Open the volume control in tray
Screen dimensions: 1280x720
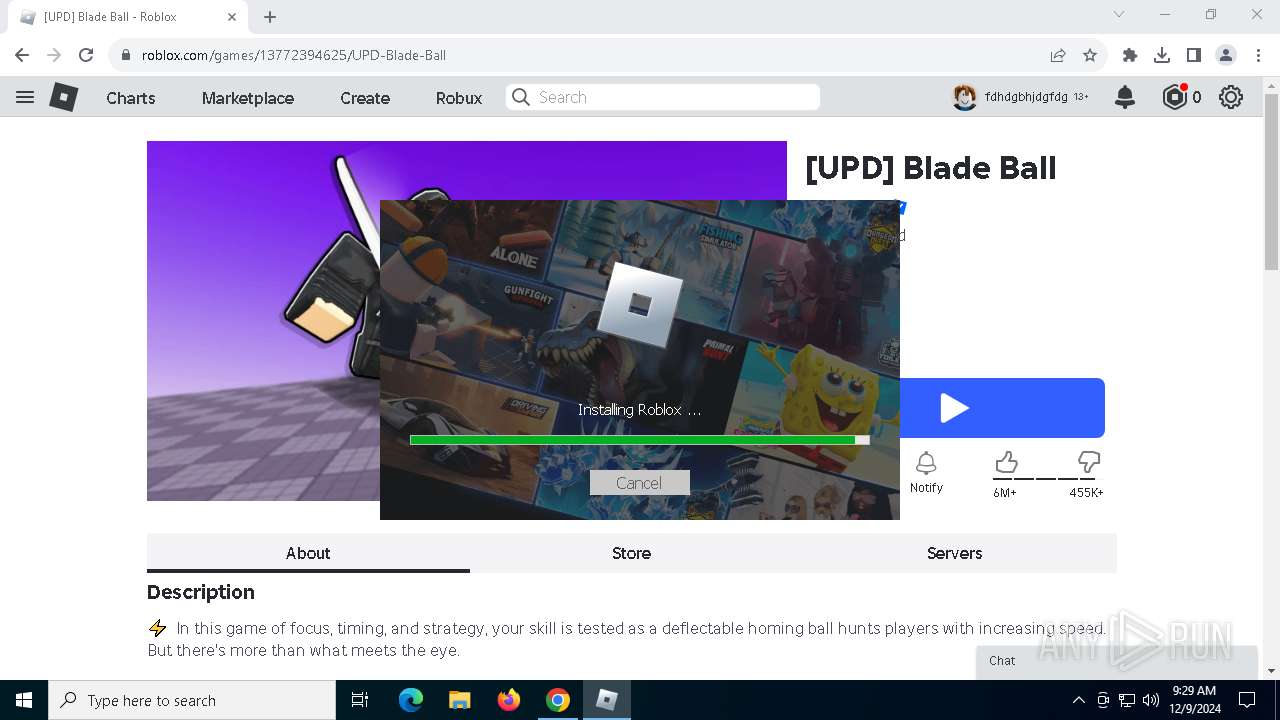[x=1151, y=700]
